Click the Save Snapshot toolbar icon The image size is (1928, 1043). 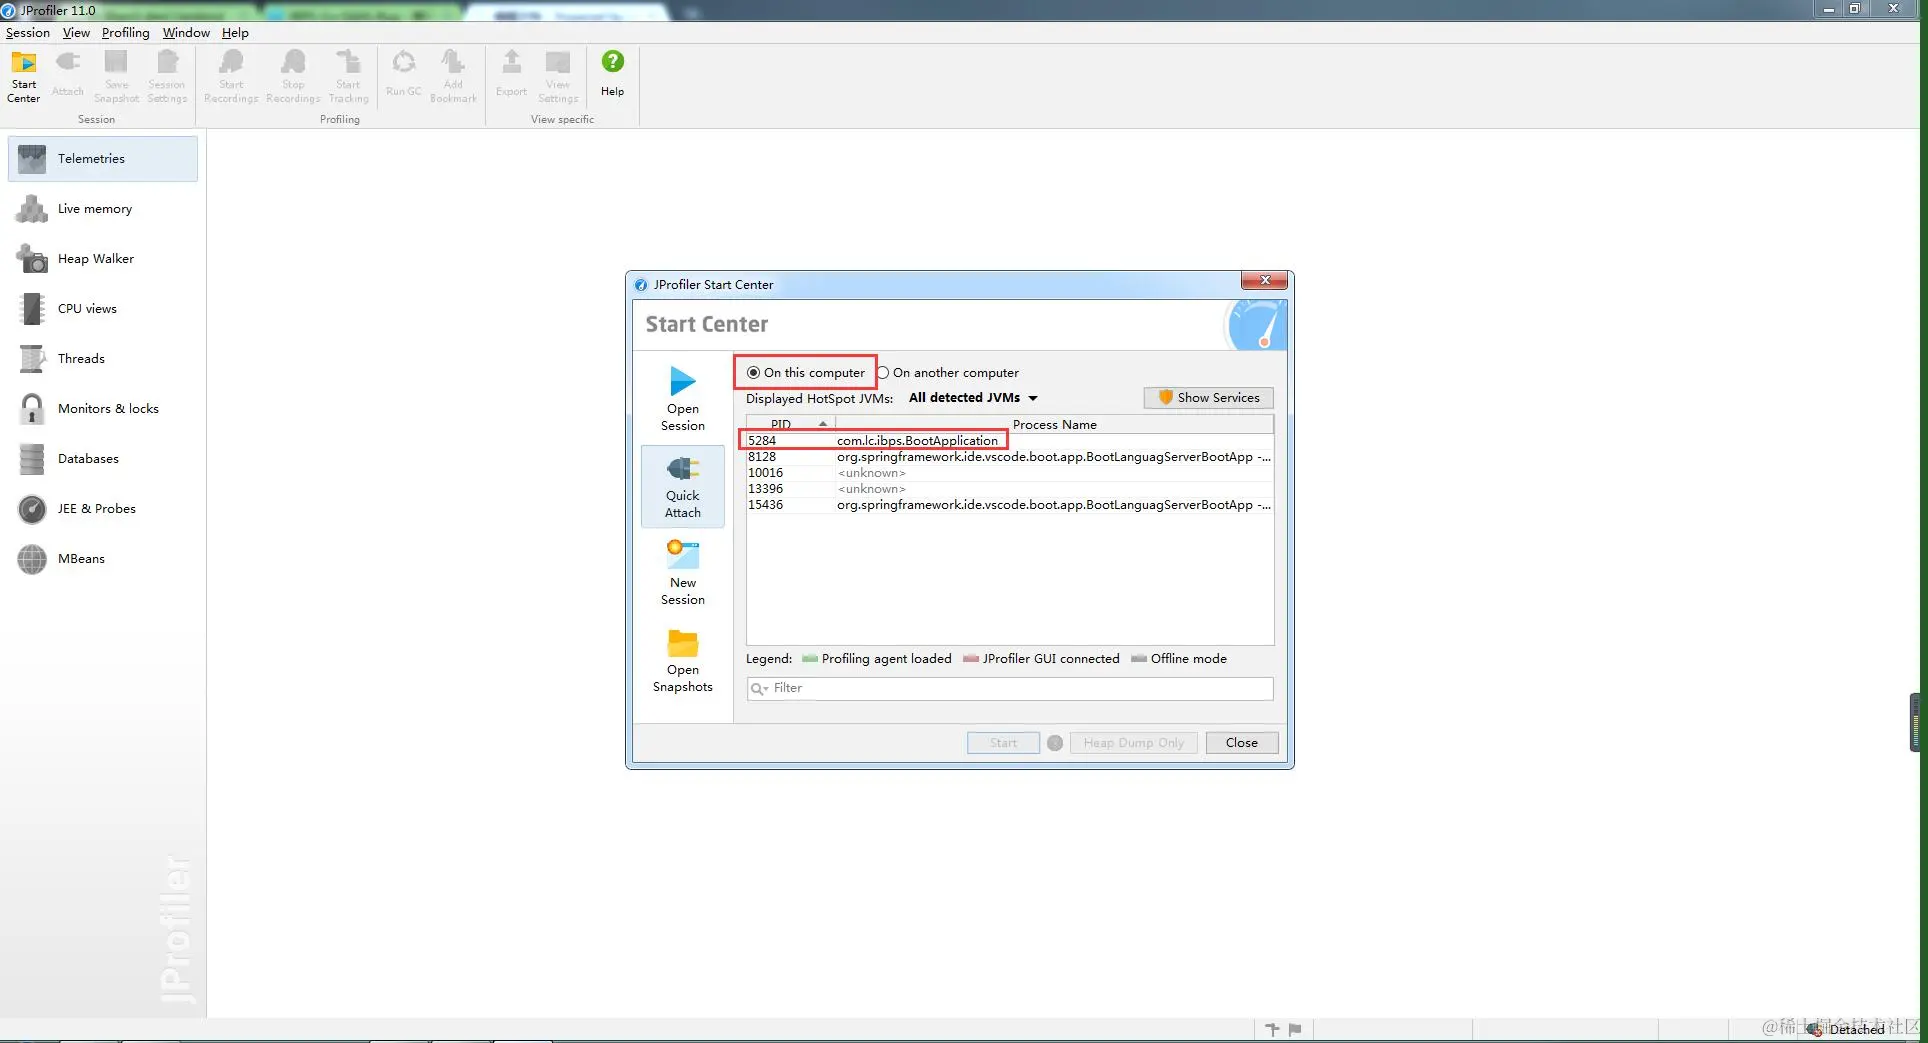116,76
